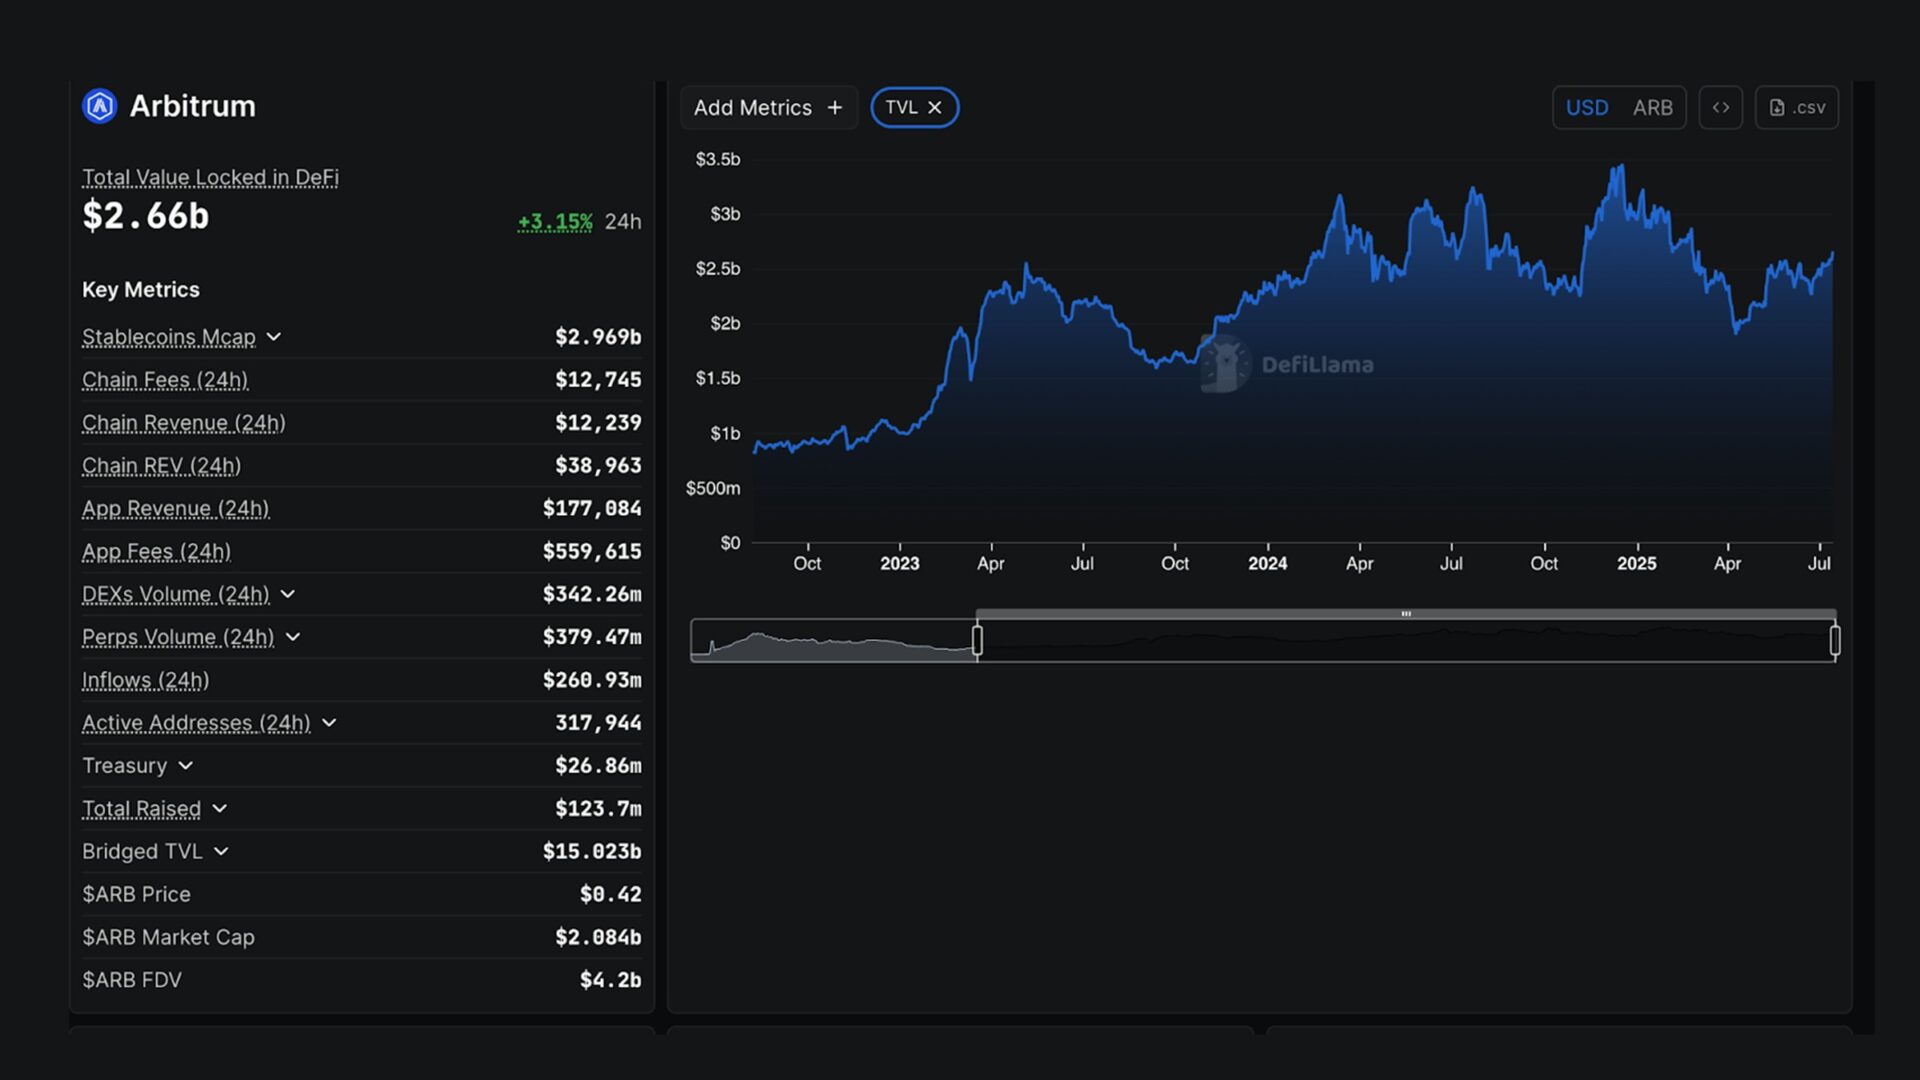Download the chart data as .csv

tap(1797, 108)
